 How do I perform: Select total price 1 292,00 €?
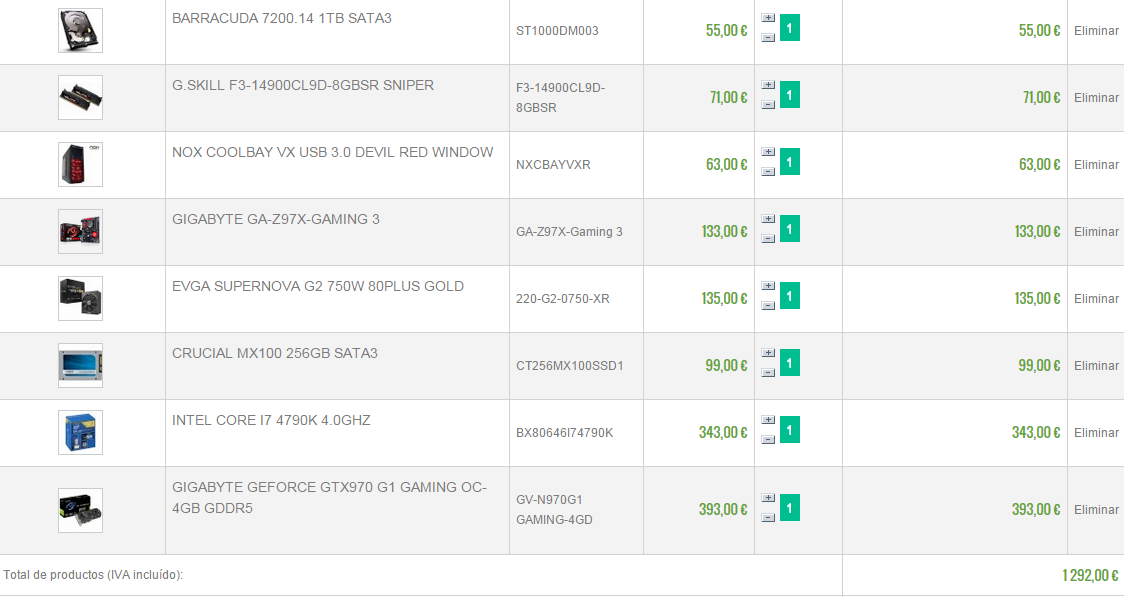[x=1090, y=575]
